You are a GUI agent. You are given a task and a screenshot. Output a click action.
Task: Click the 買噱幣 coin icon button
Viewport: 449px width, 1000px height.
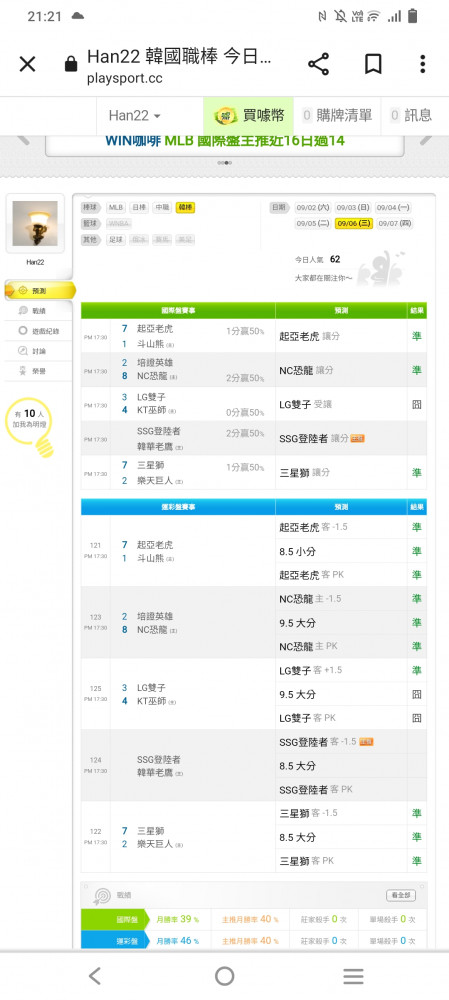click(x=224, y=115)
